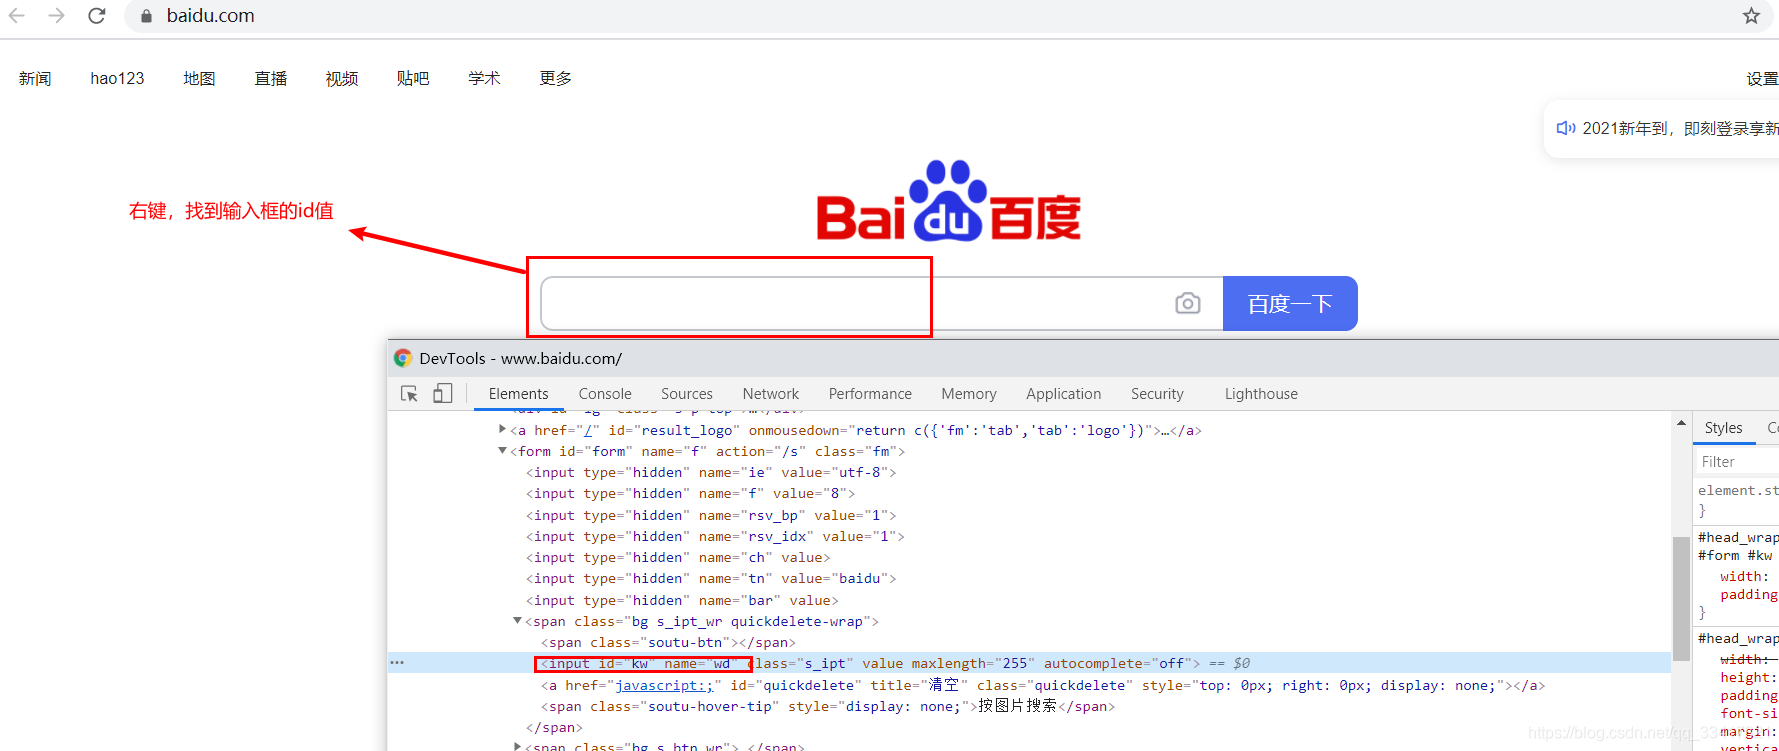
Task: Click the 百度一下 search button
Action: [x=1290, y=303]
